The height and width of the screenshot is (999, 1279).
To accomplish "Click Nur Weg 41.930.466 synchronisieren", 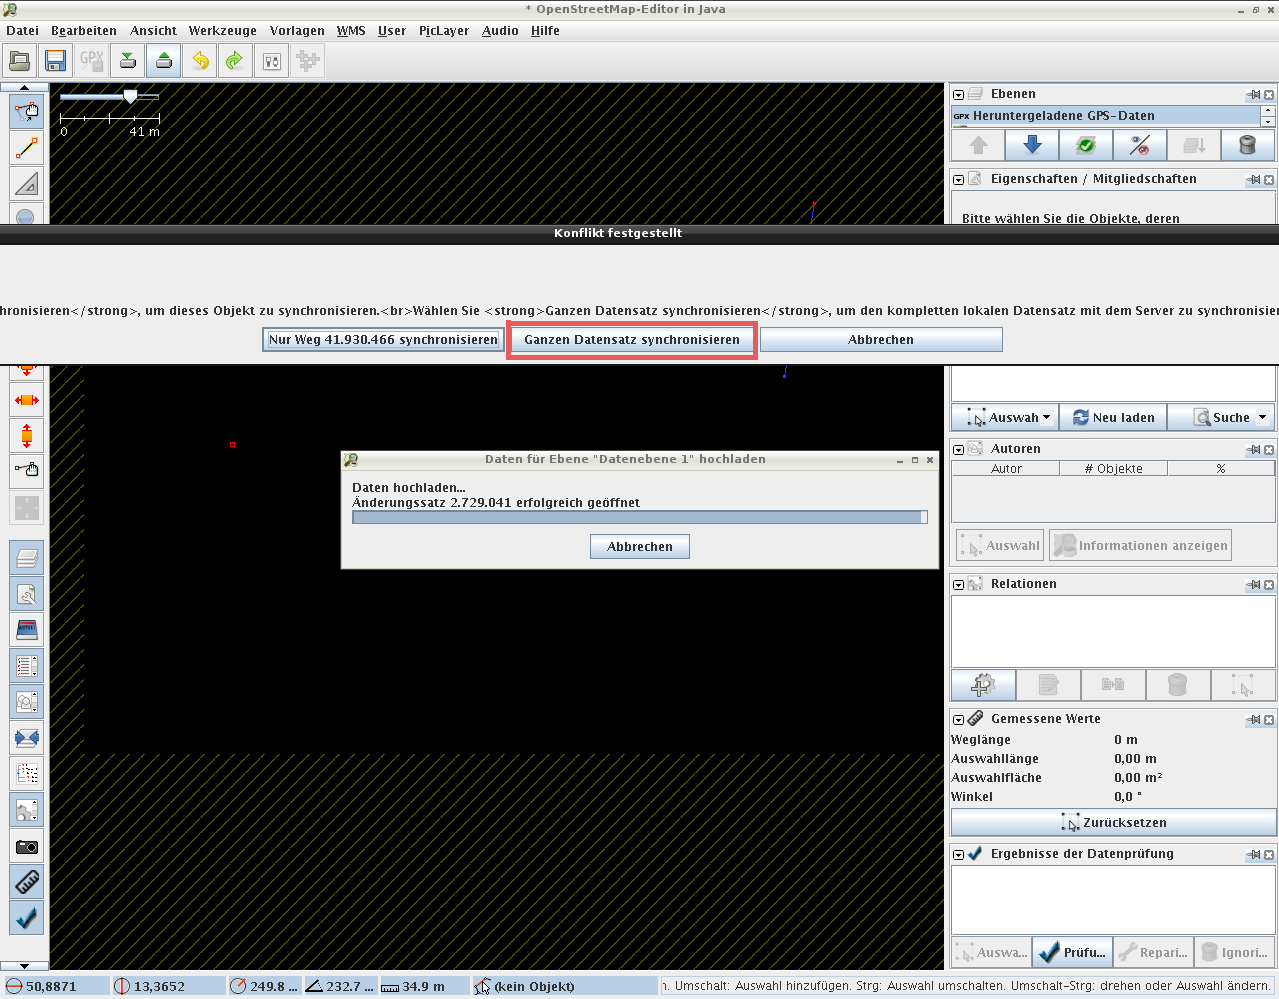I will coord(383,340).
